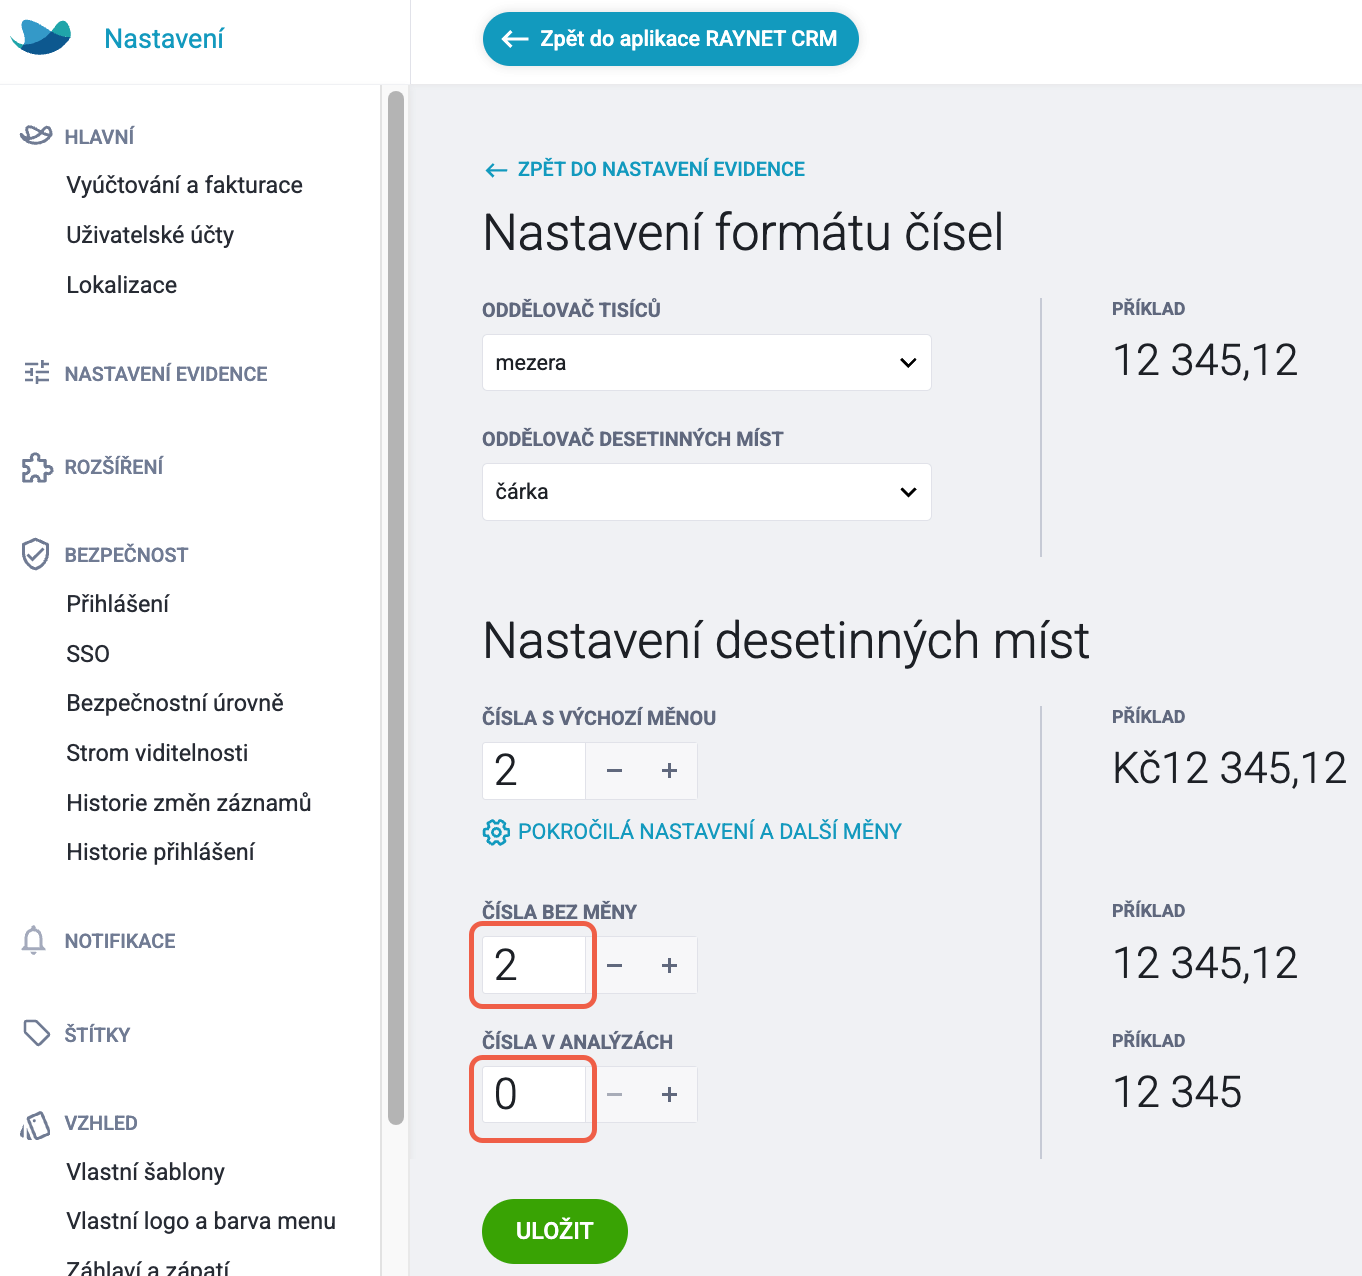The height and width of the screenshot is (1276, 1362).
Task: Click the gear icon beside Pokročilá nastavení
Action: [496, 832]
